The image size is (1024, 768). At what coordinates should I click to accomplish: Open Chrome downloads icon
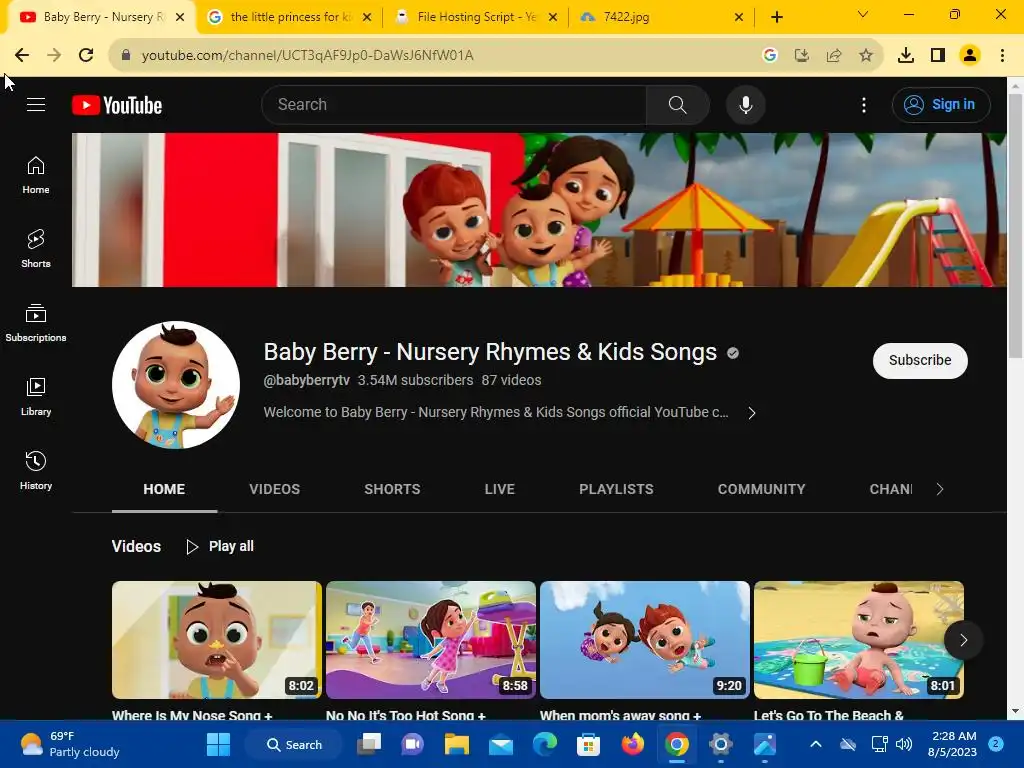click(906, 56)
